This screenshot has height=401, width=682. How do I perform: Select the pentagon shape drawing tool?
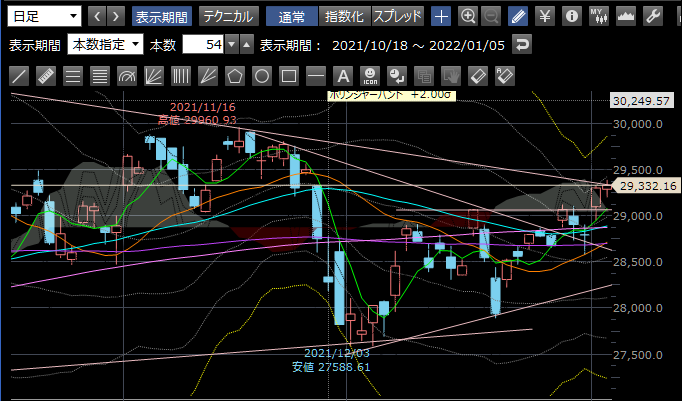point(235,76)
